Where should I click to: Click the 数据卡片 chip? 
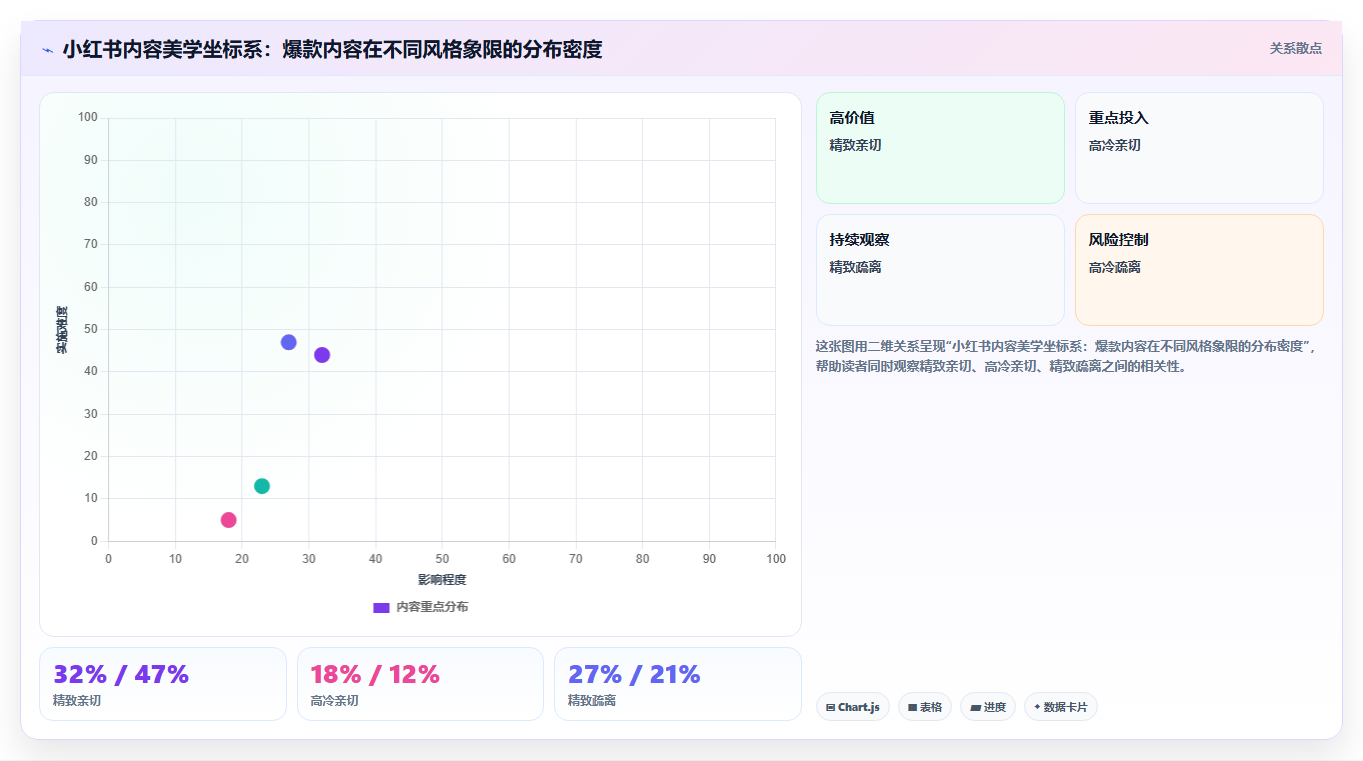click(1061, 707)
